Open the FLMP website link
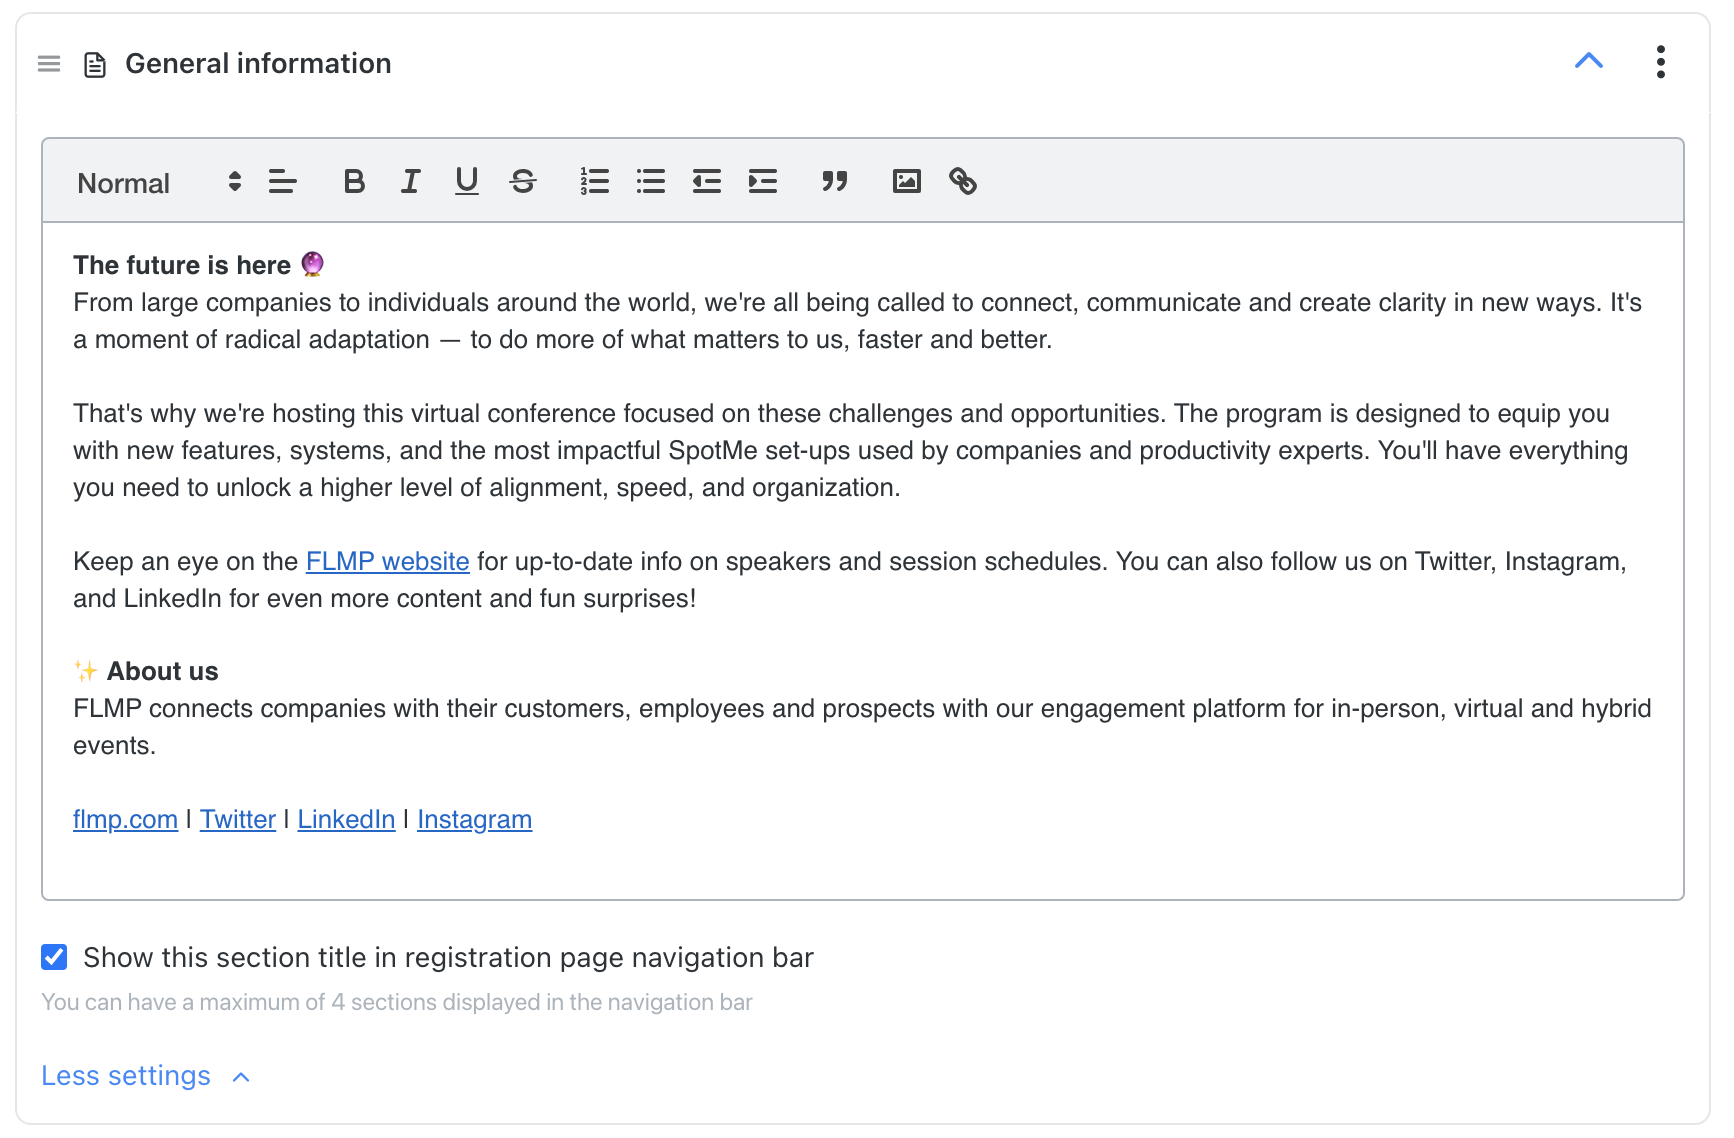 pyautogui.click(x=387, y=561)
